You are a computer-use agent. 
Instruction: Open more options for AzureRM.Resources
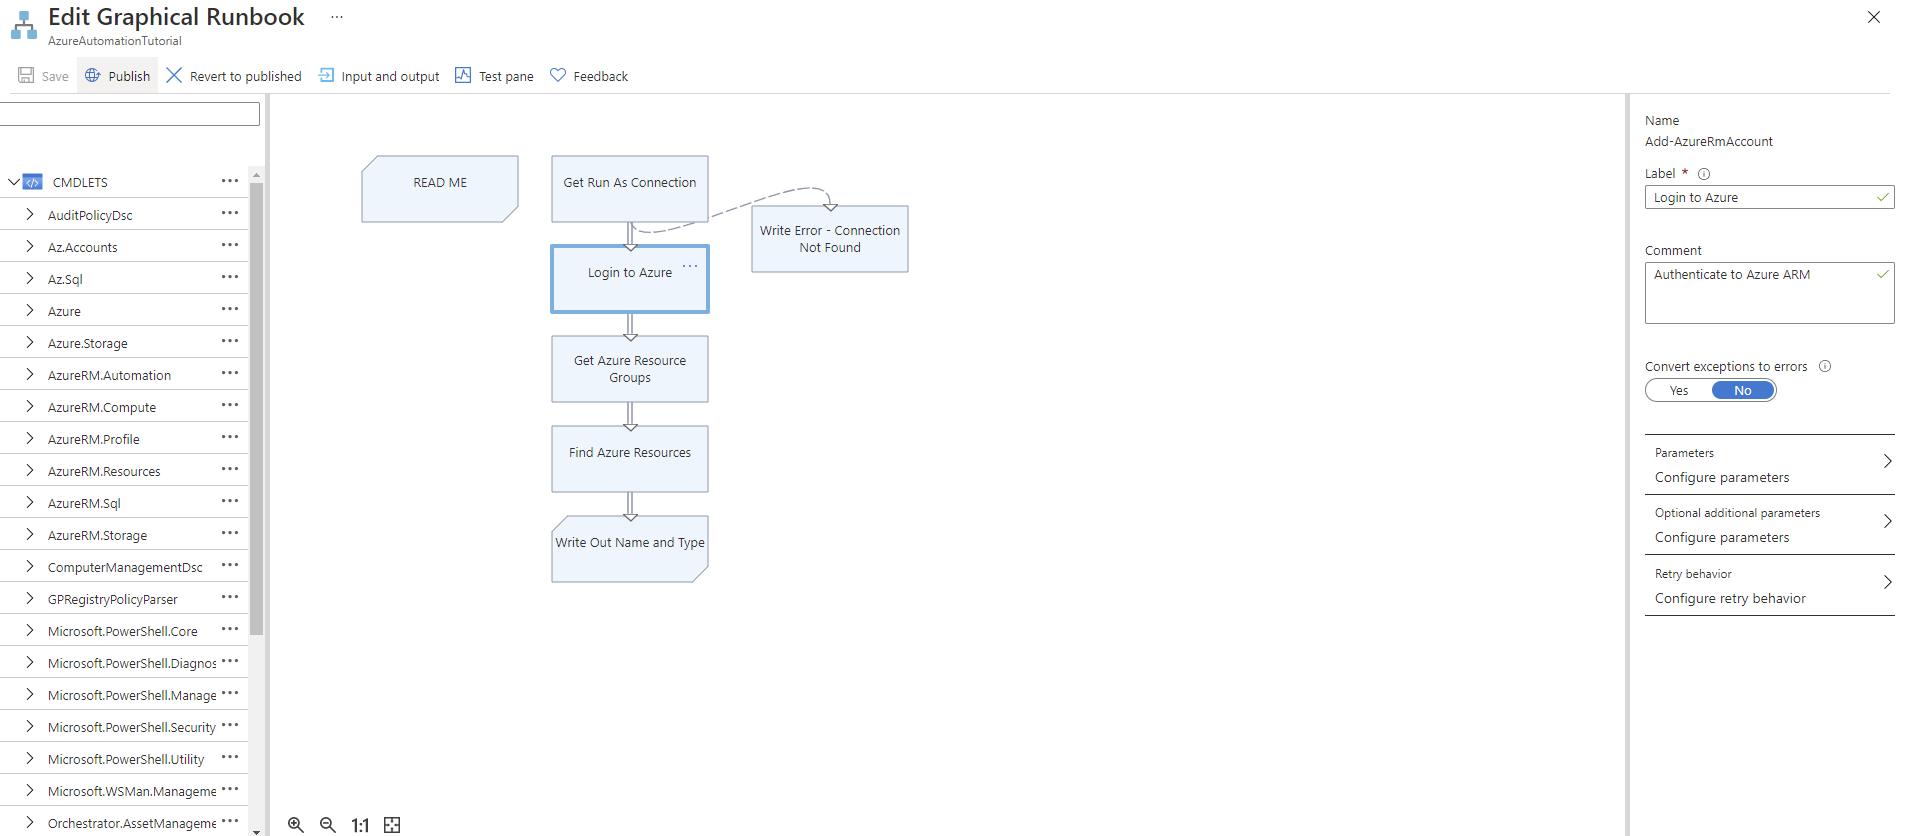[230, 469]
